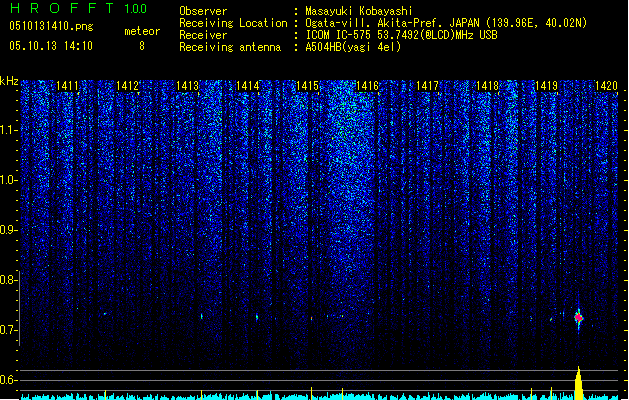629x400 pixels.
Task: Click the 1414 time marker
Action: (x=248, y=85)
